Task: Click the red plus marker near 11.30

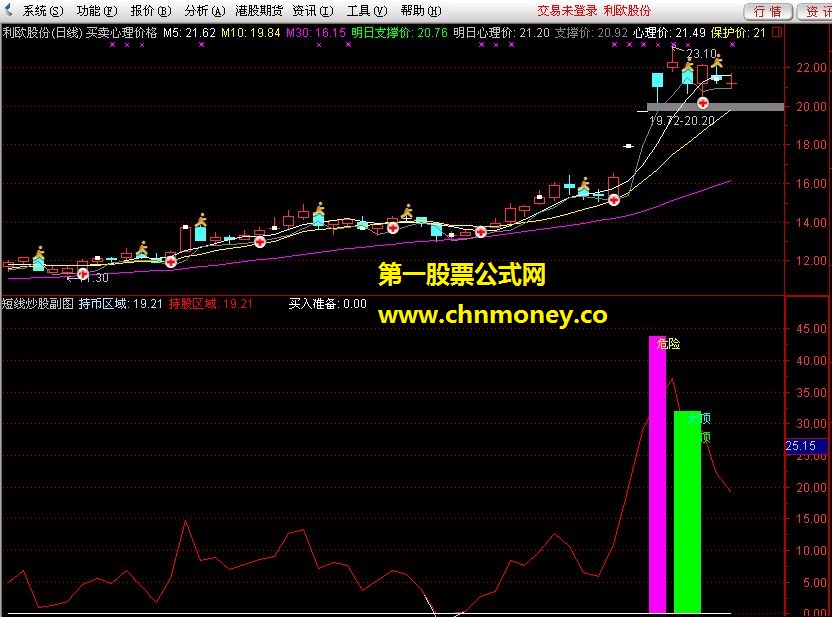Action: tap(83, 274)
